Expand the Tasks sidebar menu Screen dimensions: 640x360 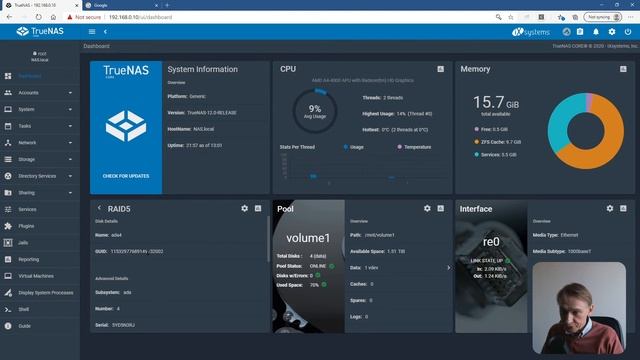coord(40,126)
